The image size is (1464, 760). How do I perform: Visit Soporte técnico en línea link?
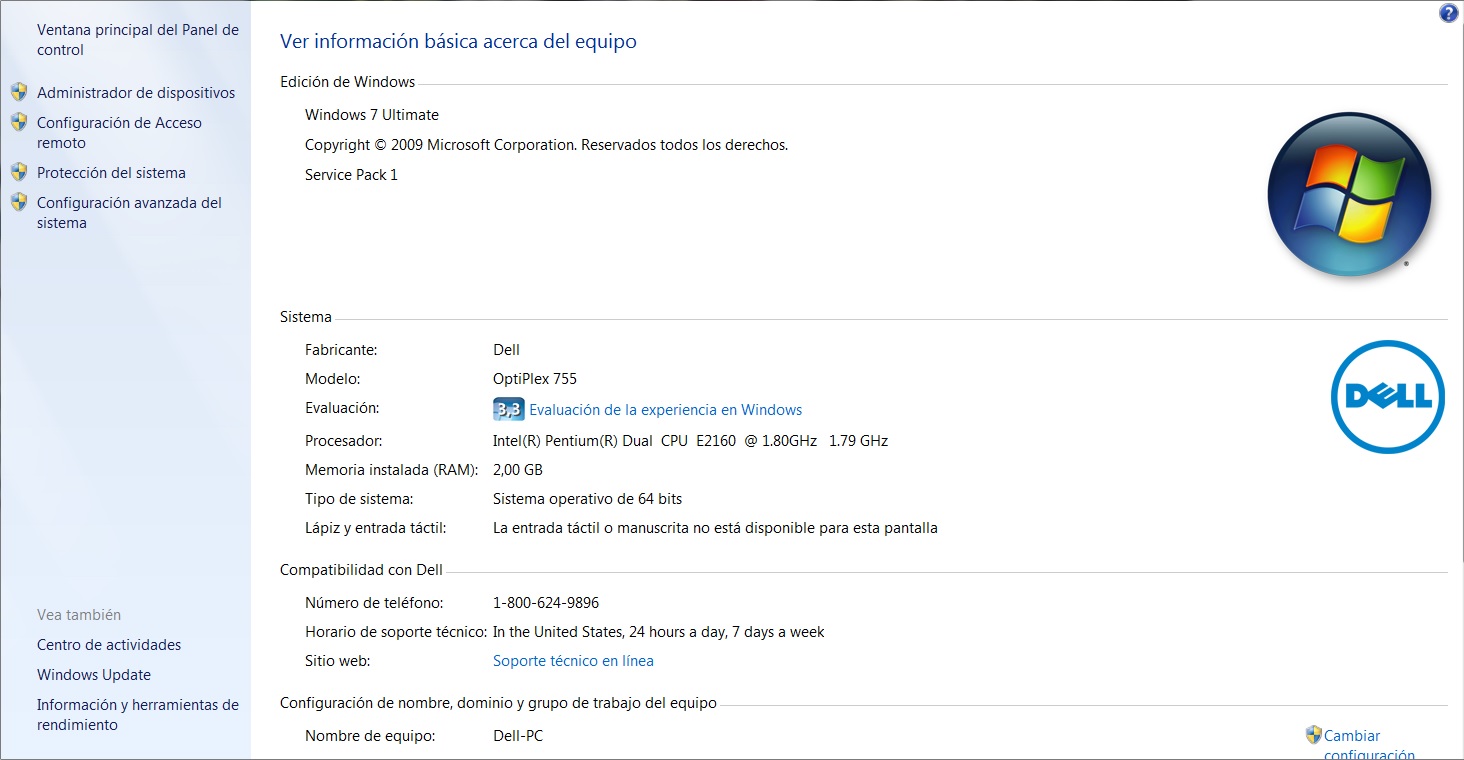pyautogui.click(x=573, y=661)
